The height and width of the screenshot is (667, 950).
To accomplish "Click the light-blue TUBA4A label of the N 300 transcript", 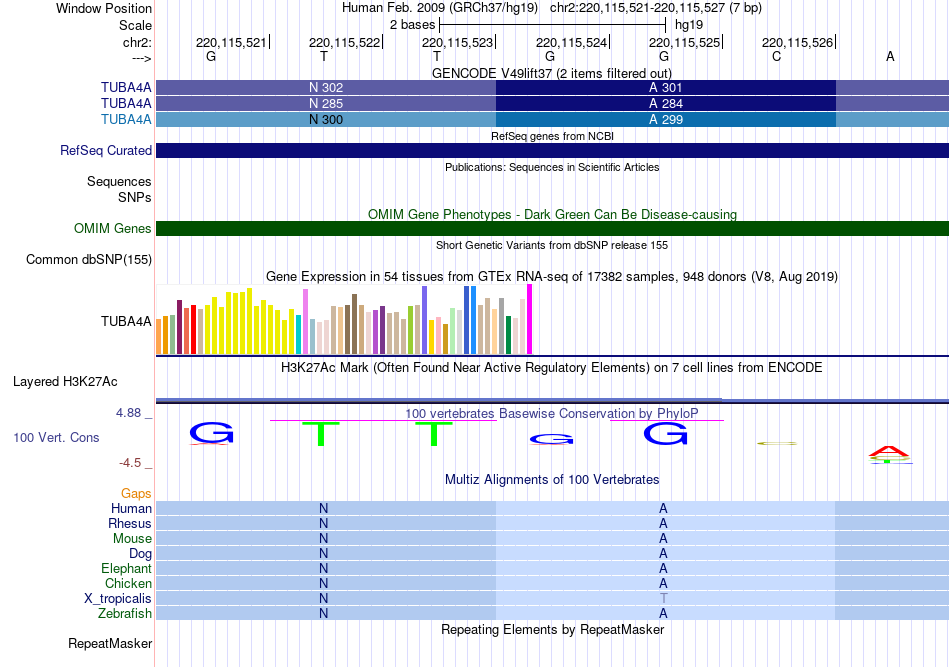I will click(x=126, y=119).
